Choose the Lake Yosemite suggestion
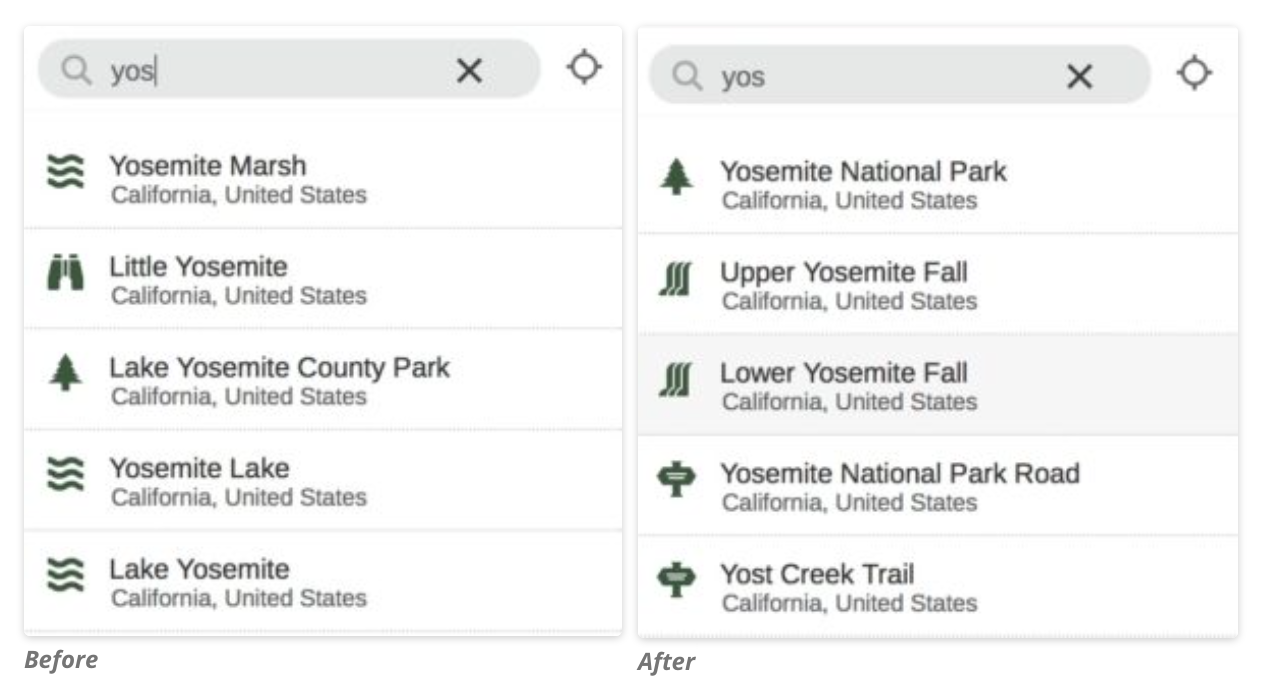Screen dimensions: 1266x696 click(323, 582)
